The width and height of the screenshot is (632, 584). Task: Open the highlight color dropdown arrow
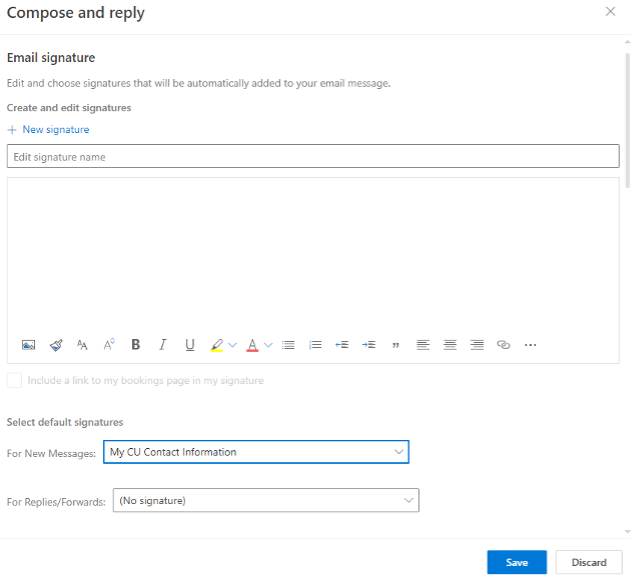[233, 345]
